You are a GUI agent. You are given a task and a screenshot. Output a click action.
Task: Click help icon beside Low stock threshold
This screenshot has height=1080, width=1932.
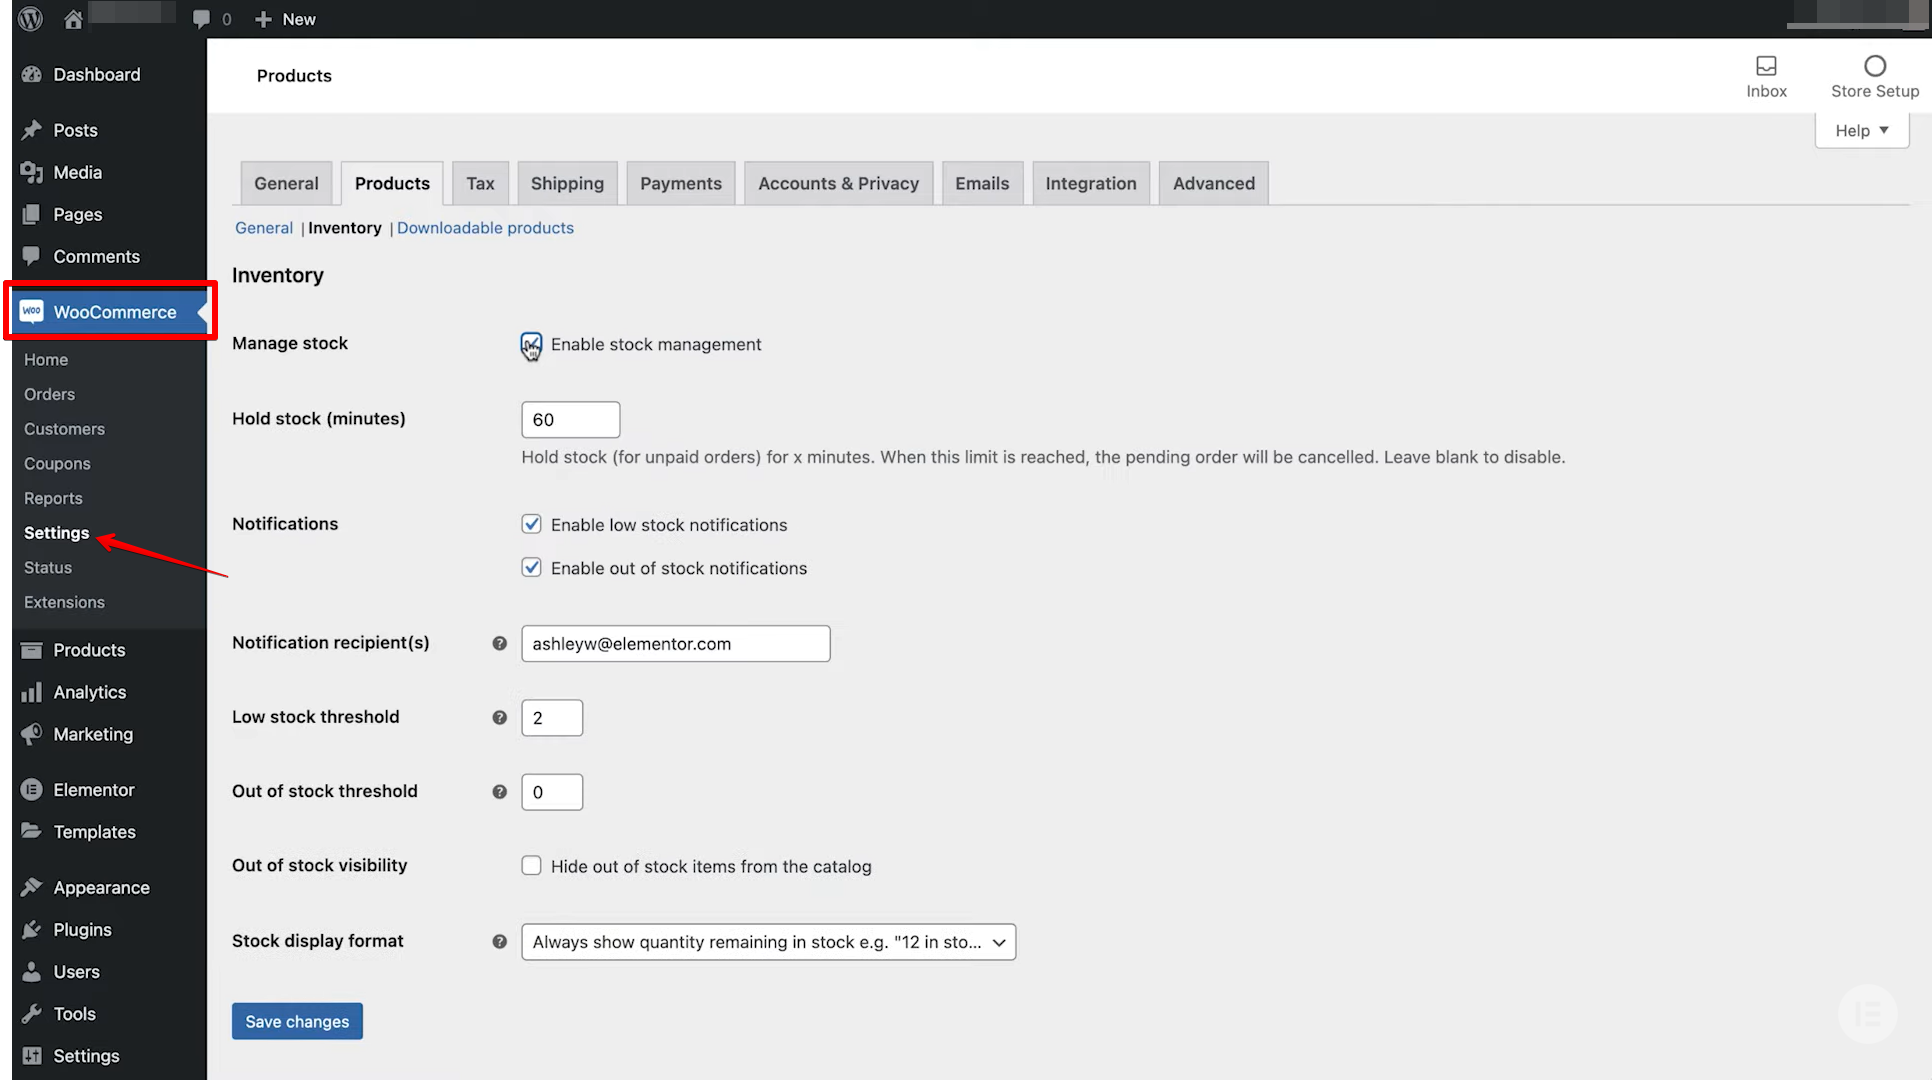[x=499, y=717]
